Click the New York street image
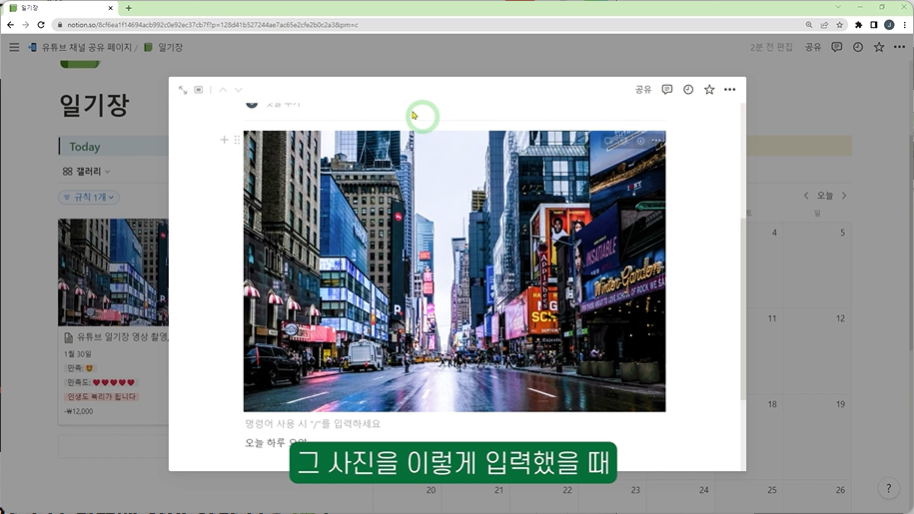Screen dimensions: 914x514 point(454,271)
